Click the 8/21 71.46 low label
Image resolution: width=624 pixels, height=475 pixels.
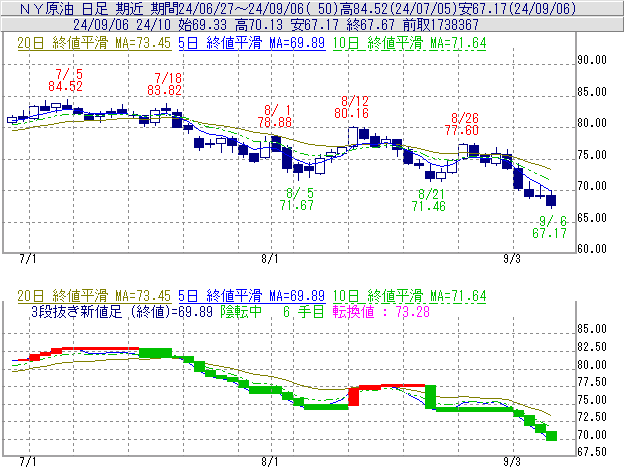point(429,200)
